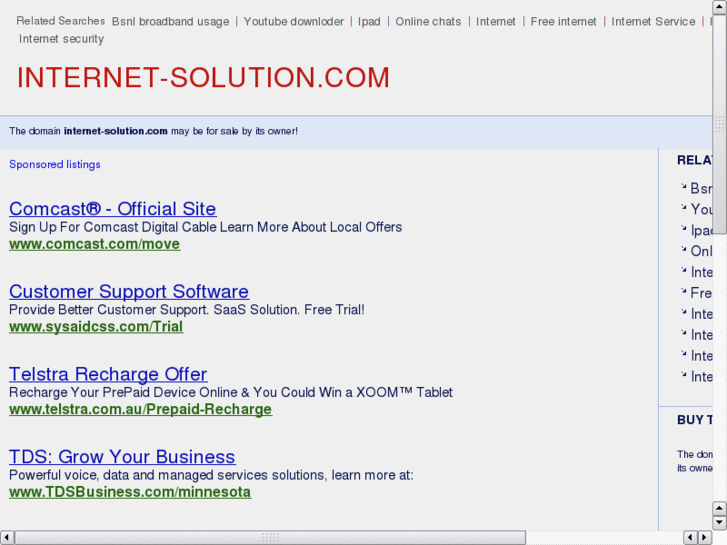Click the horizontal scrollbar left arrow
727x545 pixels.
tap(6, 538)
